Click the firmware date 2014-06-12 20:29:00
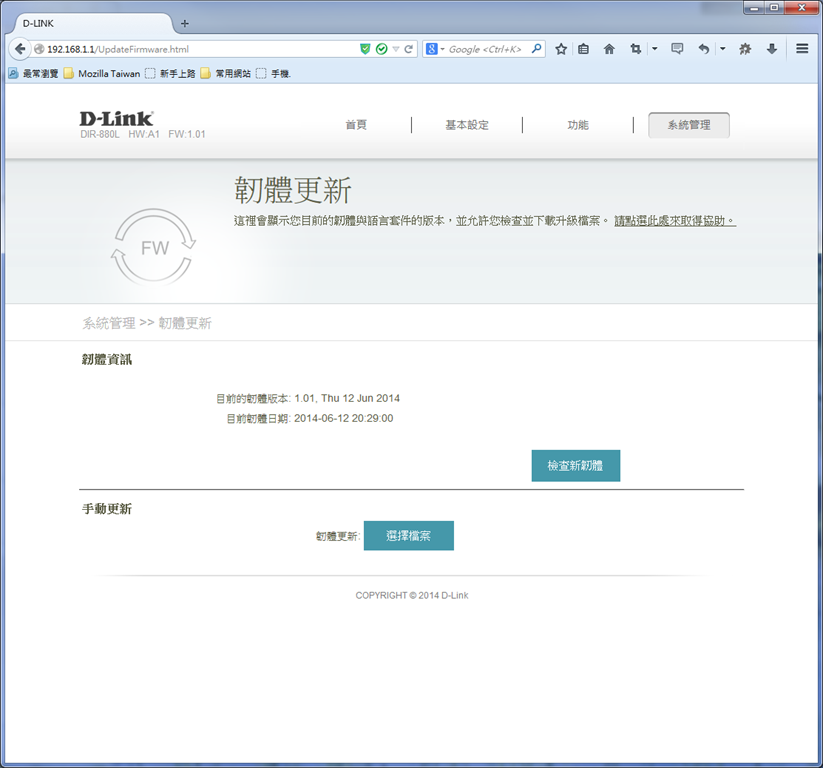823x768 pixels. click(343, 418)
